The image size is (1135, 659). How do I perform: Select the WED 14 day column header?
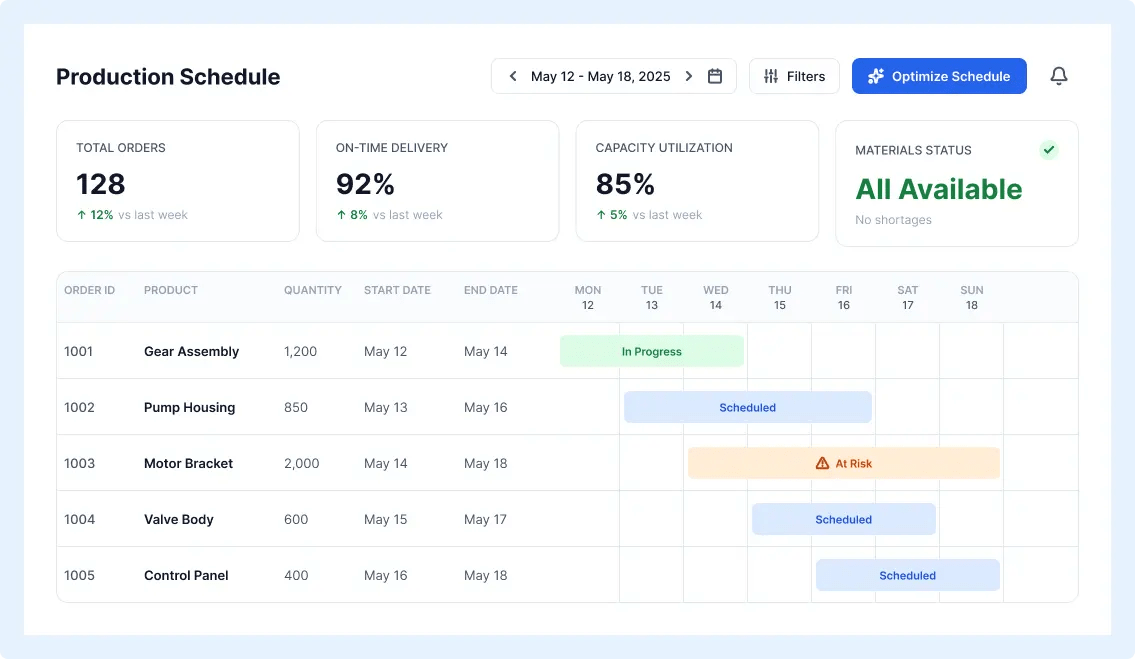coord(715,298)
